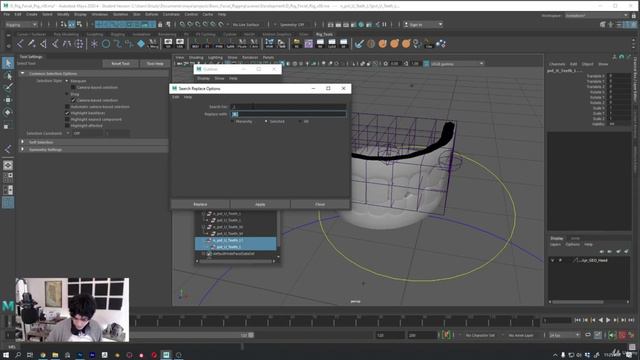640x360 pixels.
Task: Click the four-view layout icon in toolbox
Action: pyautogui.click(x=8, y=178)
